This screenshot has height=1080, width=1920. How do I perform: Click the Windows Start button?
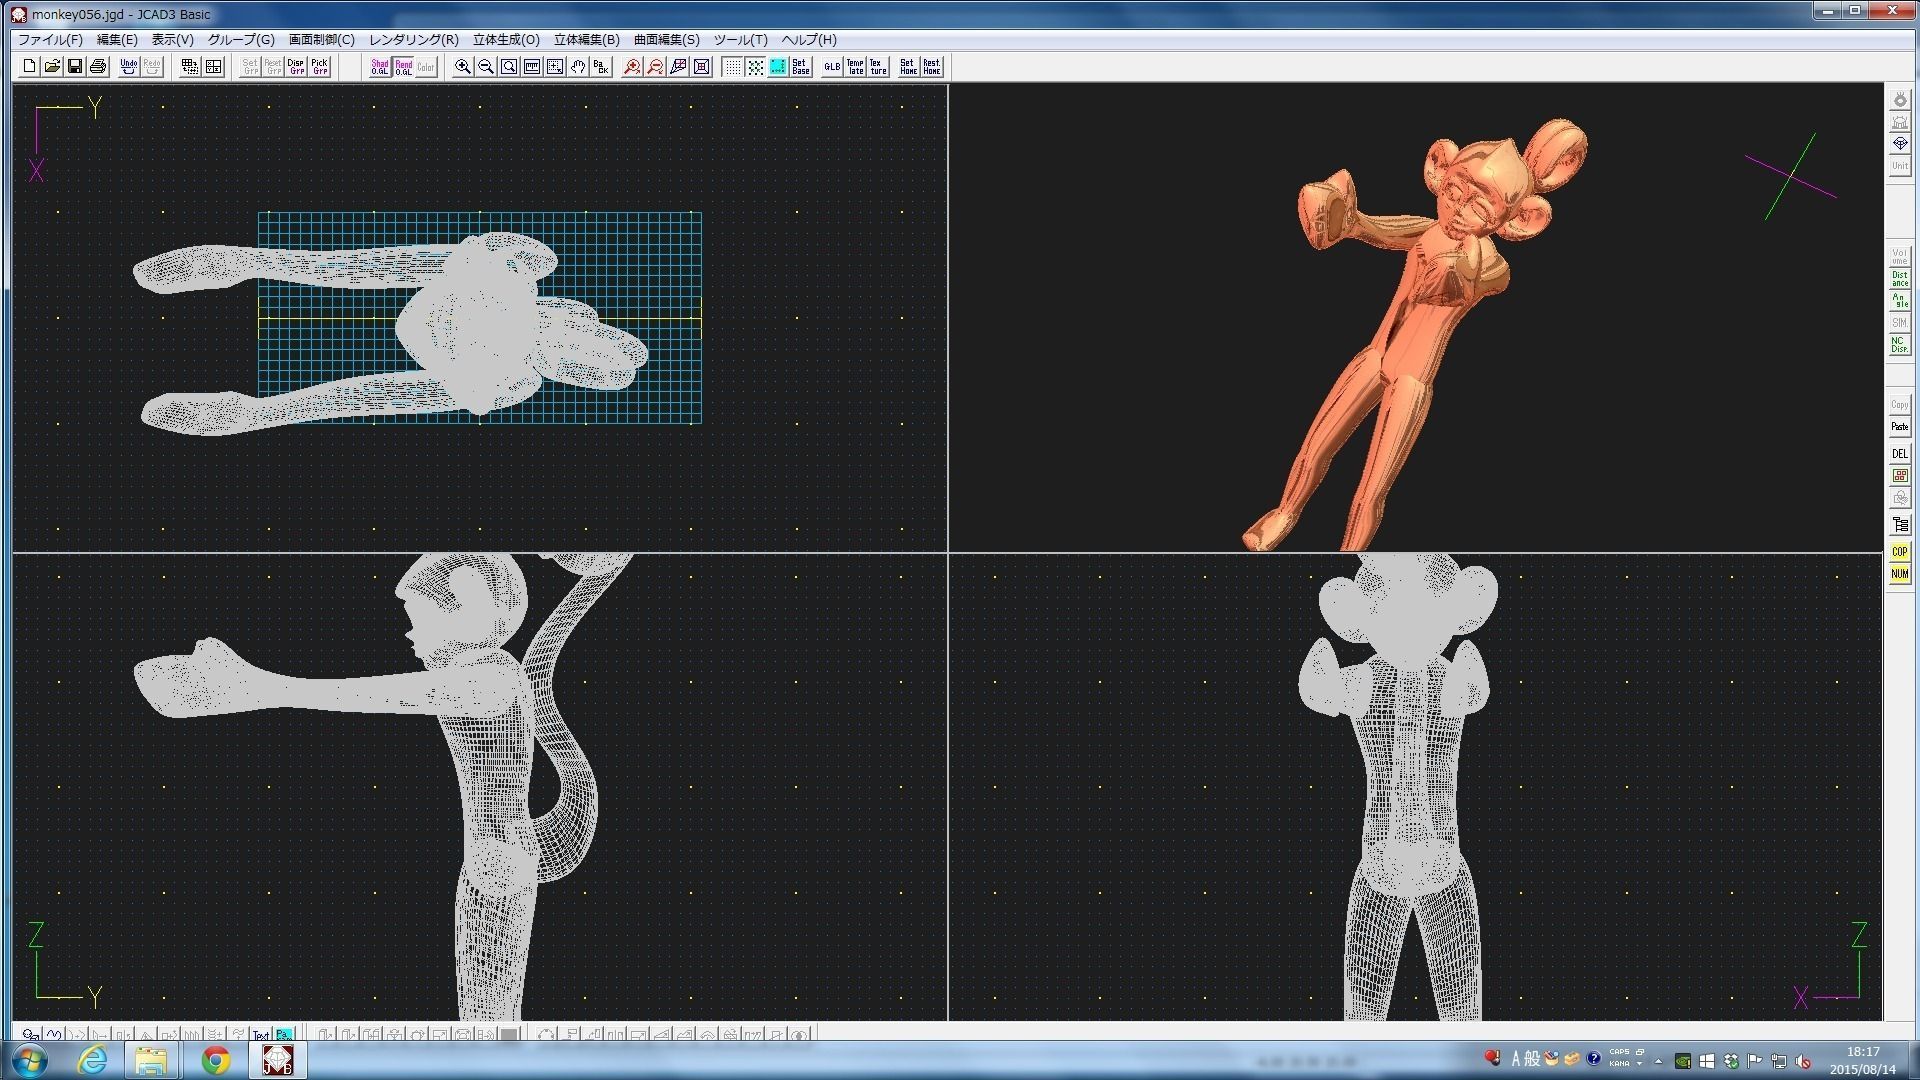[28, 1060]
